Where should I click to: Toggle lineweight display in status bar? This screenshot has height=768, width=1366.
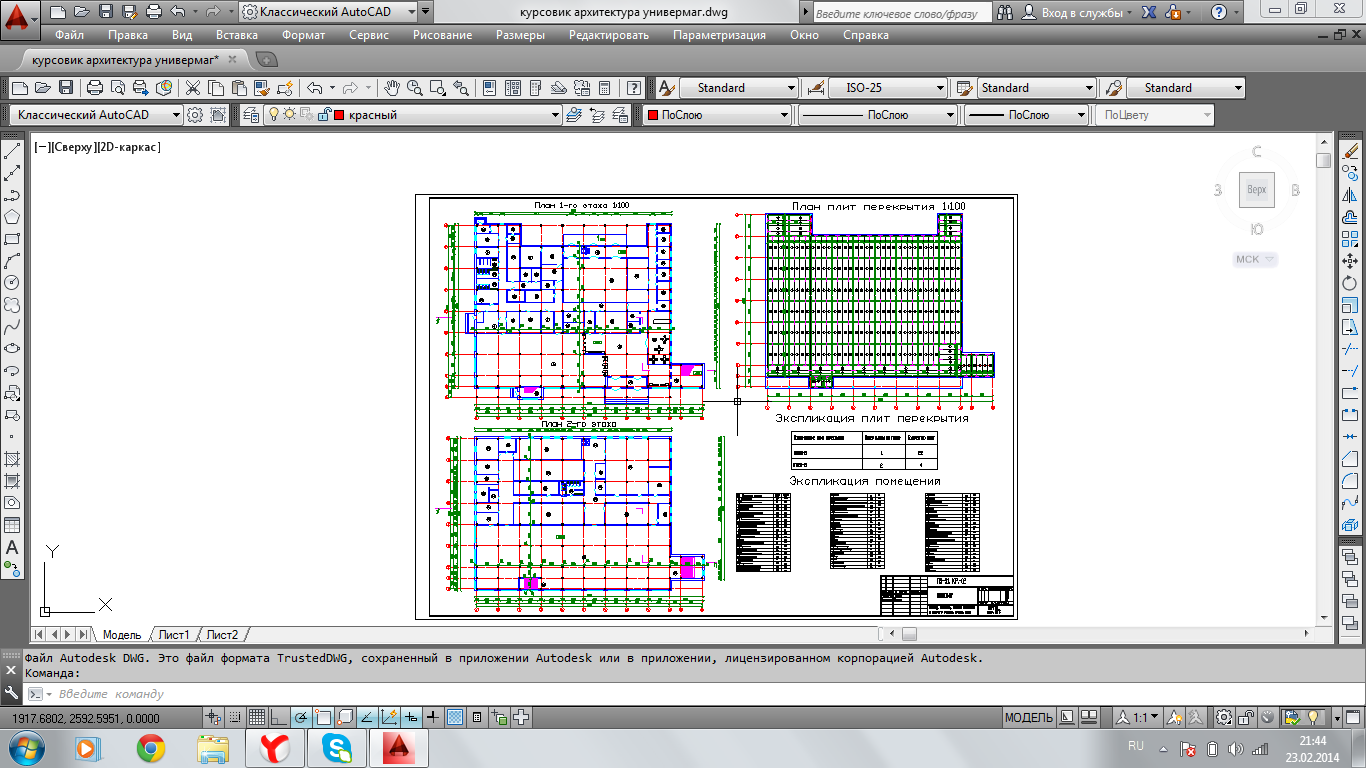click(433, 717)
